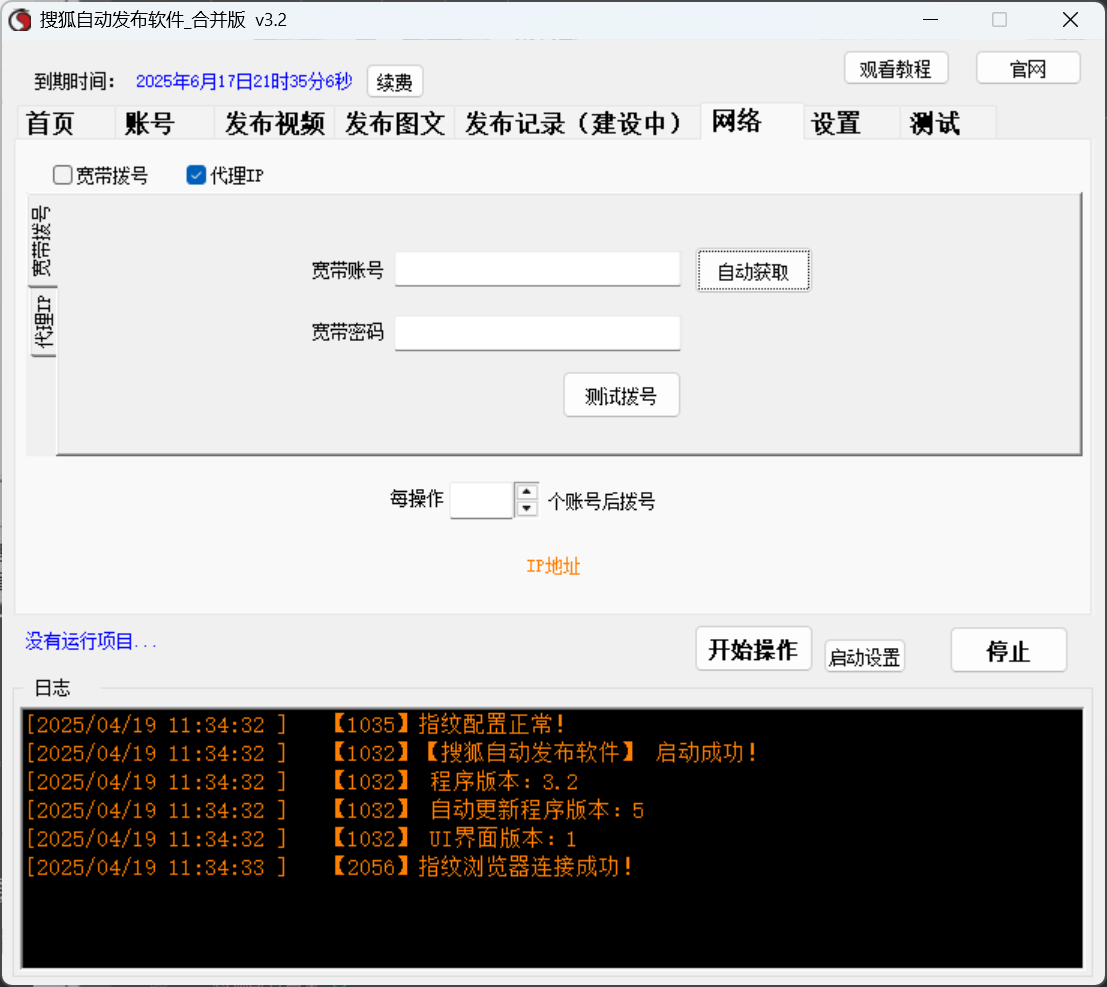Click the 停止 button
Viewport: 1107px width, 987px height.
[1008, 650]
